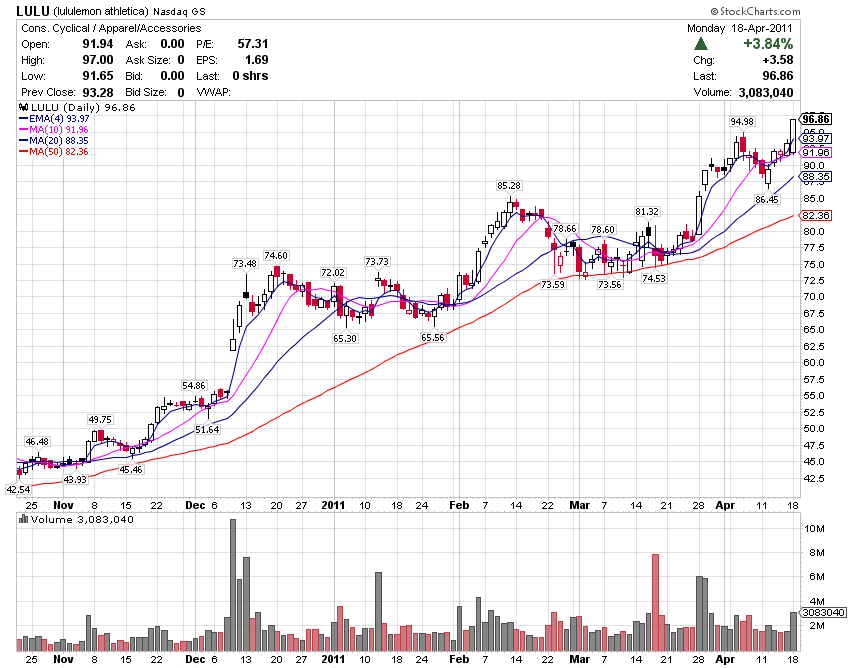The height and width of the screenshot is (668, 850).
Task: Click the pink-boxed 91.96 axis tag
Action: (816, 153)
